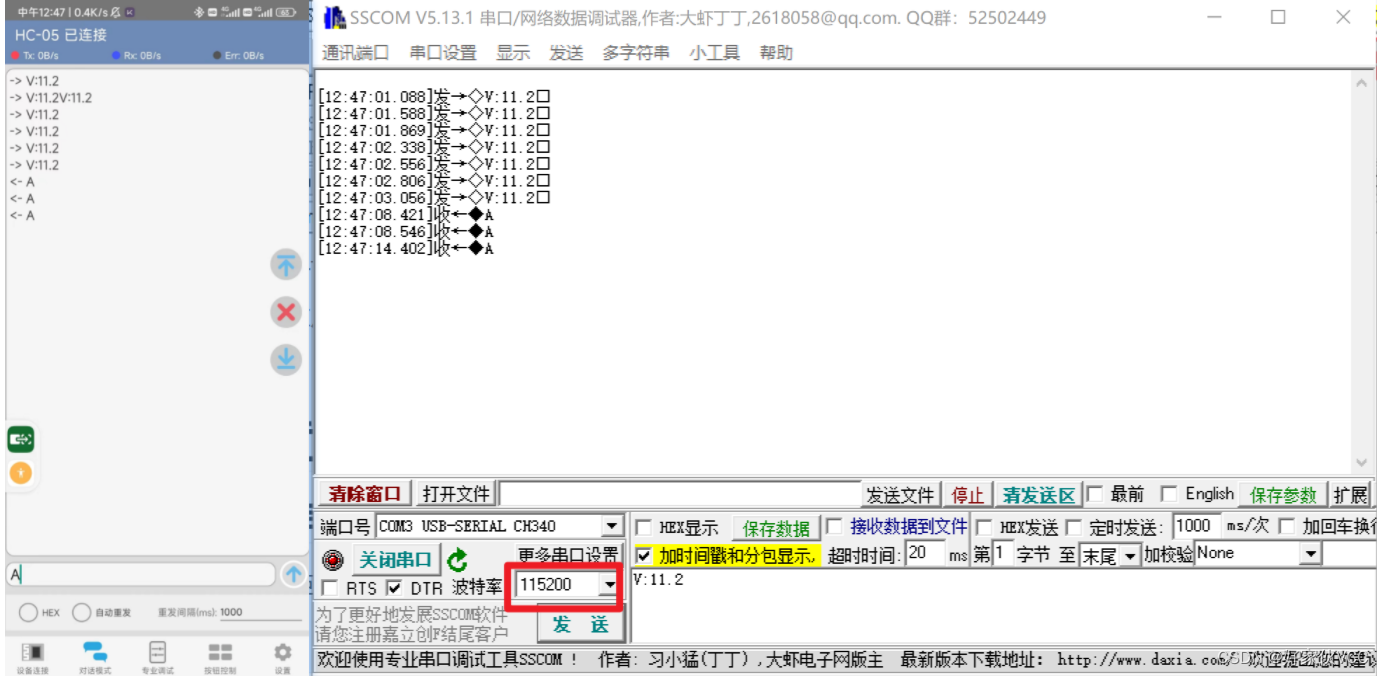Uncheck 加时间戳和分包显示 checkbox
The width and height of the screenshot is (1384, 676).
(x=644, y=555)
